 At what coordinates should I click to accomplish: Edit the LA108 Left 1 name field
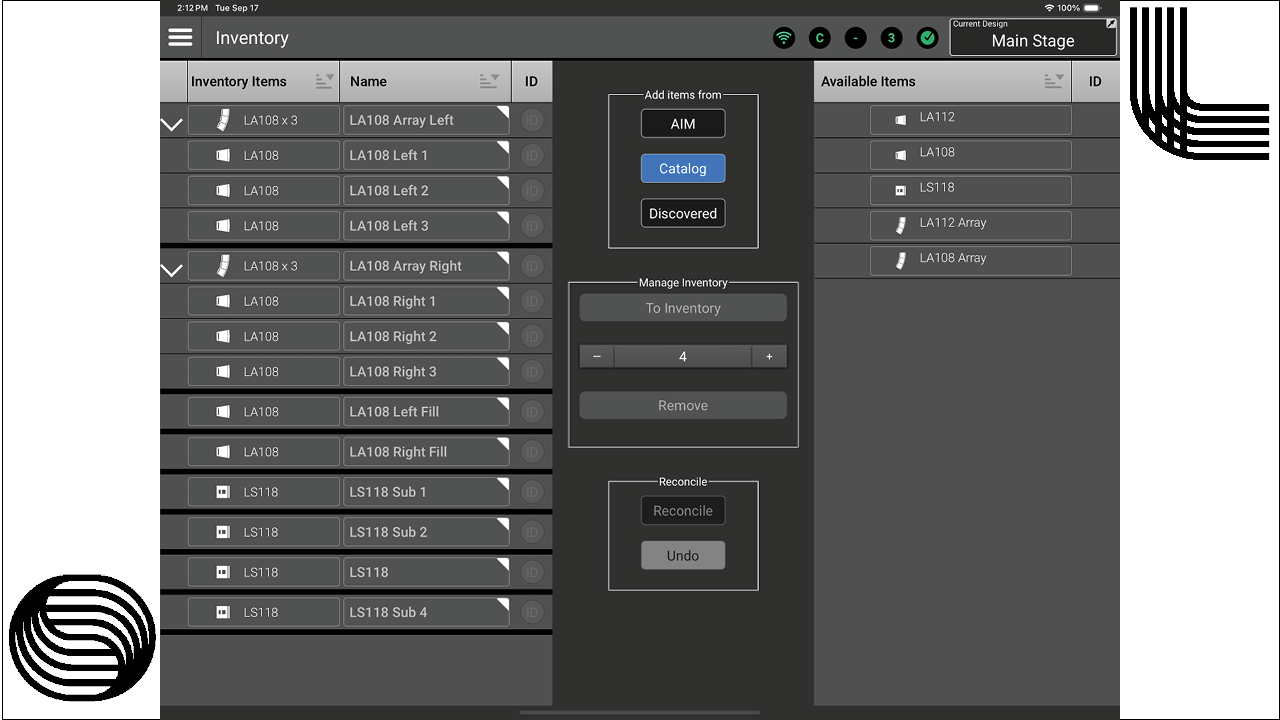(x=426, y=155)
